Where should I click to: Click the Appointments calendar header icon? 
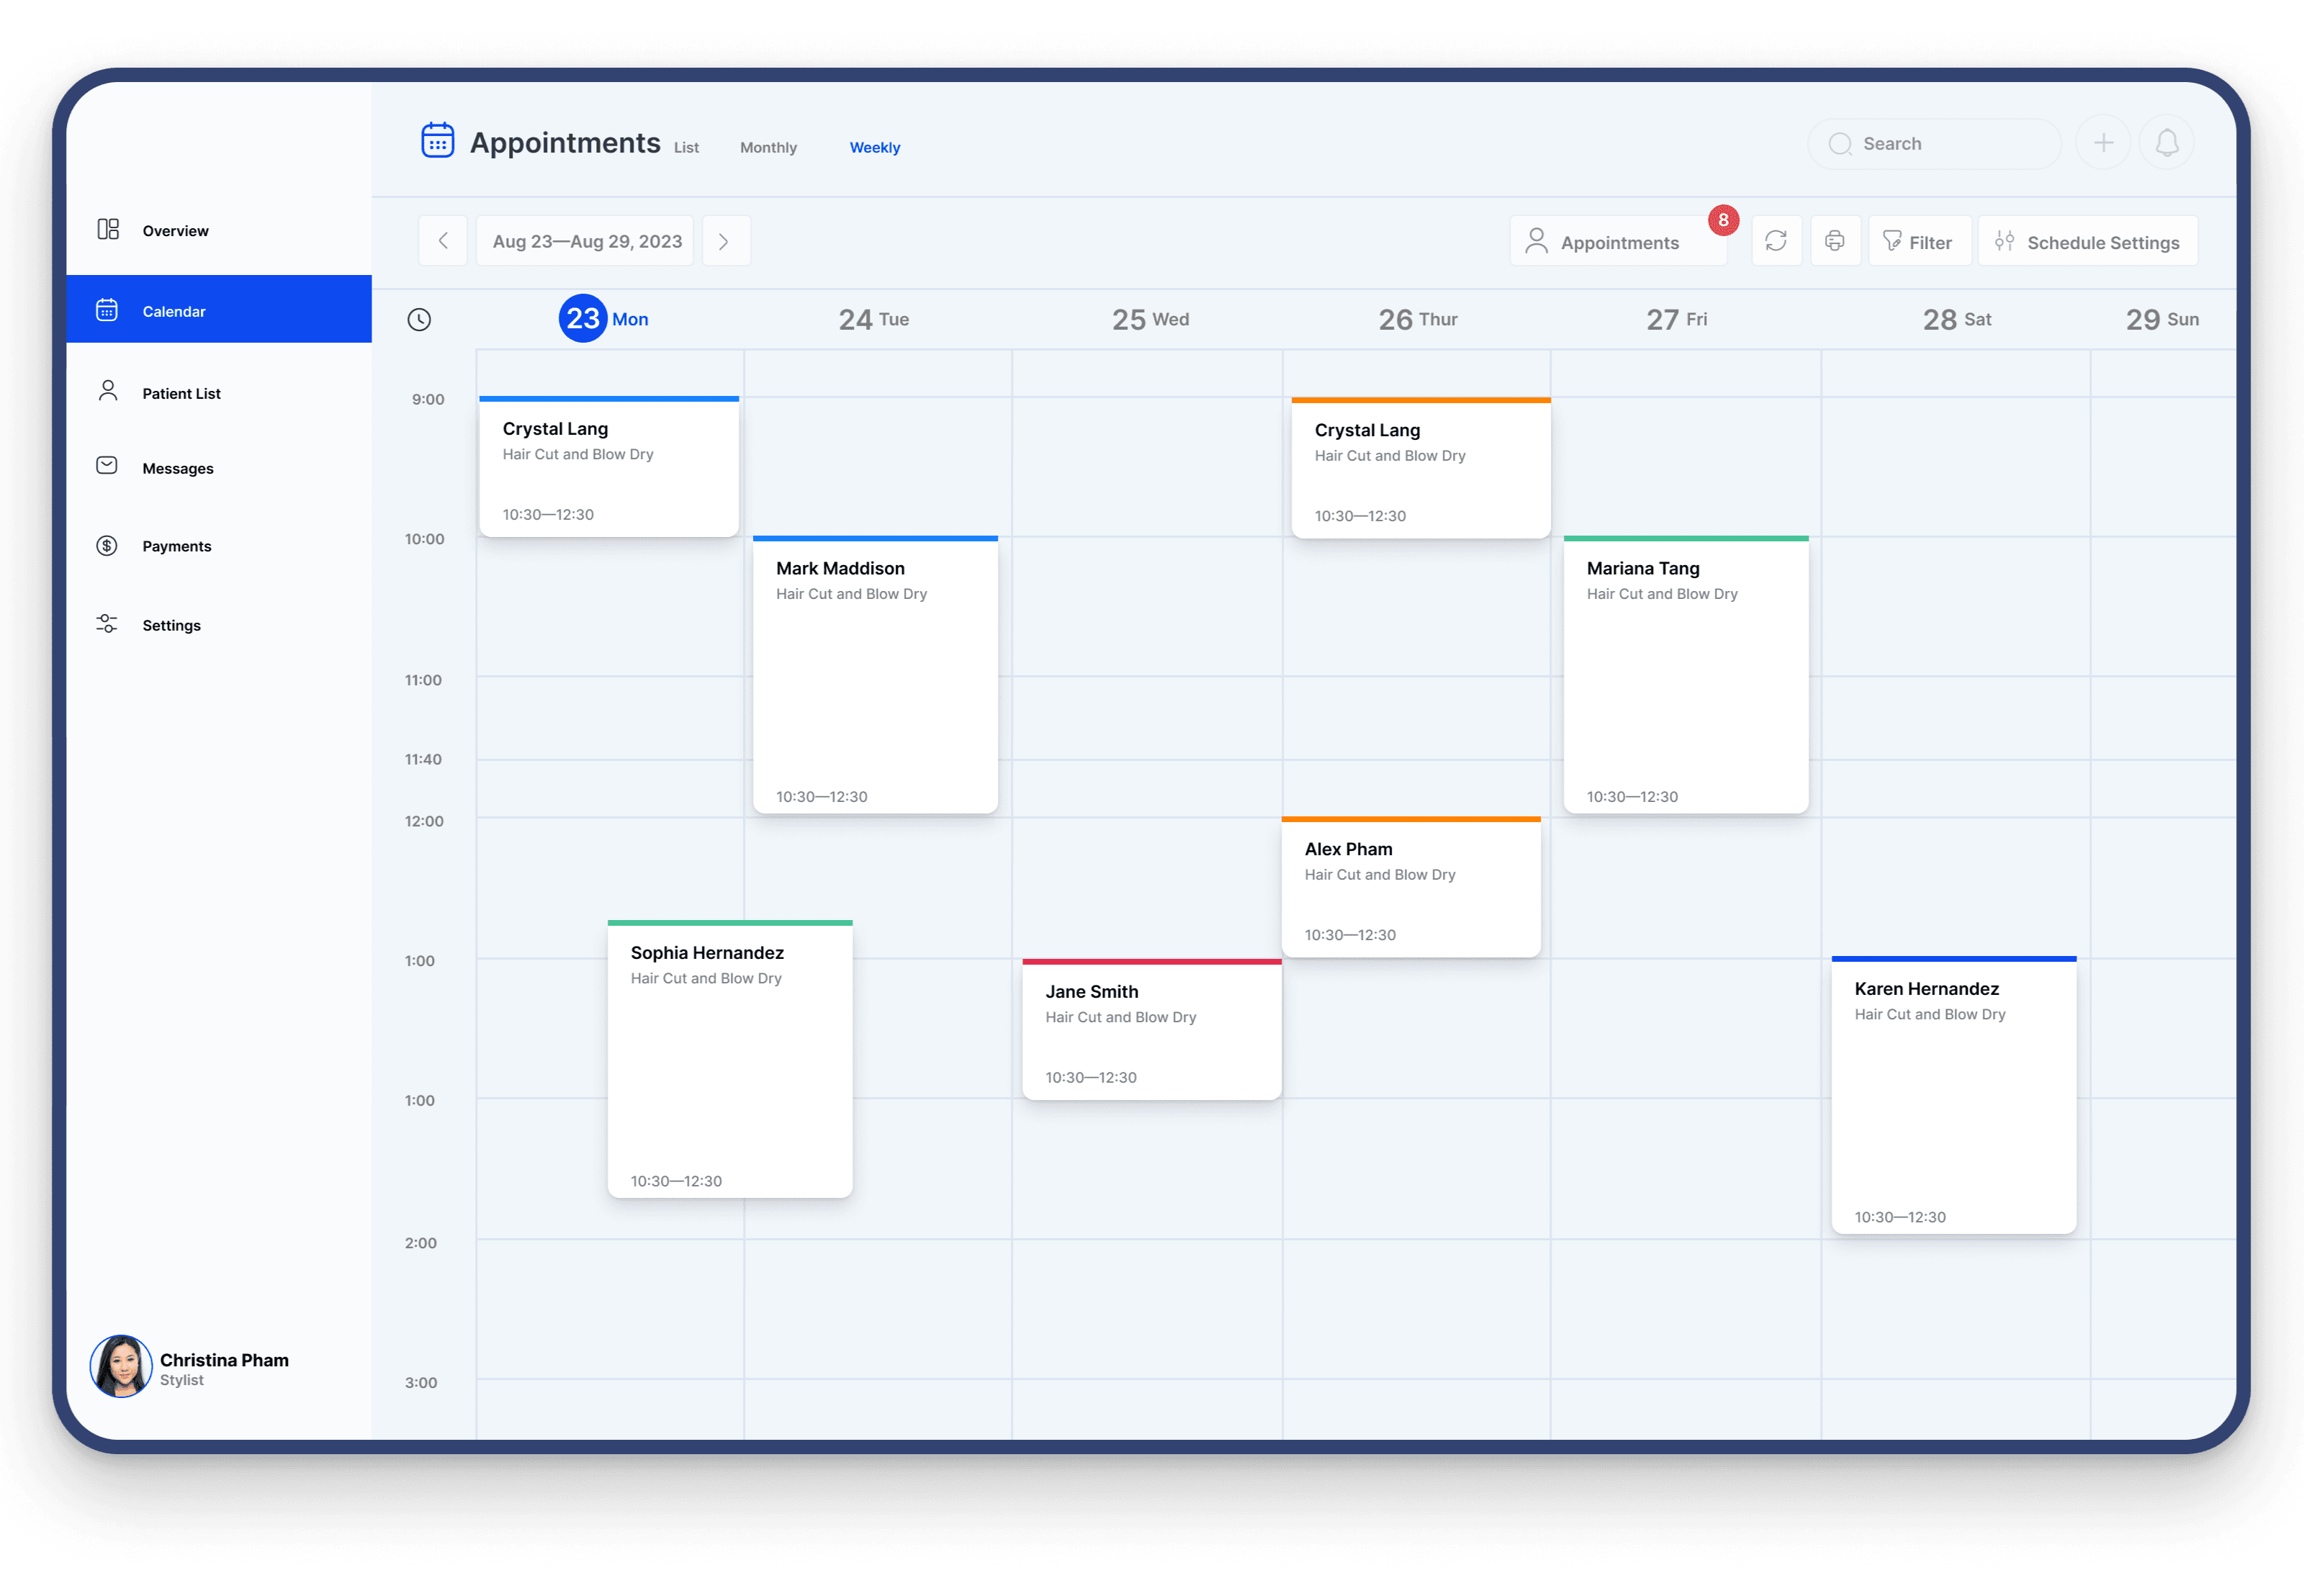437,140
